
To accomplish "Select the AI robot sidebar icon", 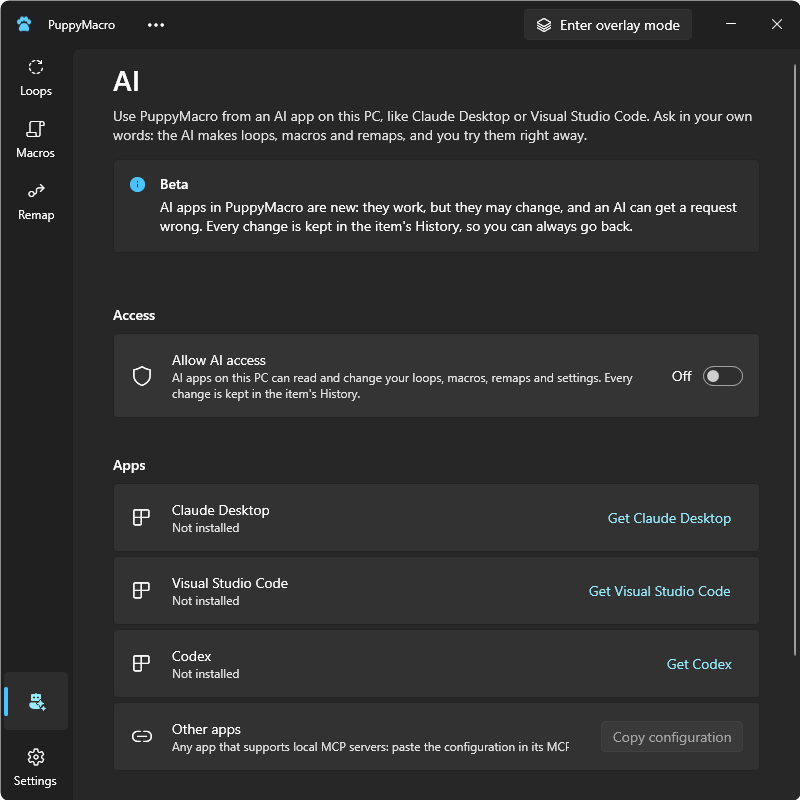I will 36,701.
